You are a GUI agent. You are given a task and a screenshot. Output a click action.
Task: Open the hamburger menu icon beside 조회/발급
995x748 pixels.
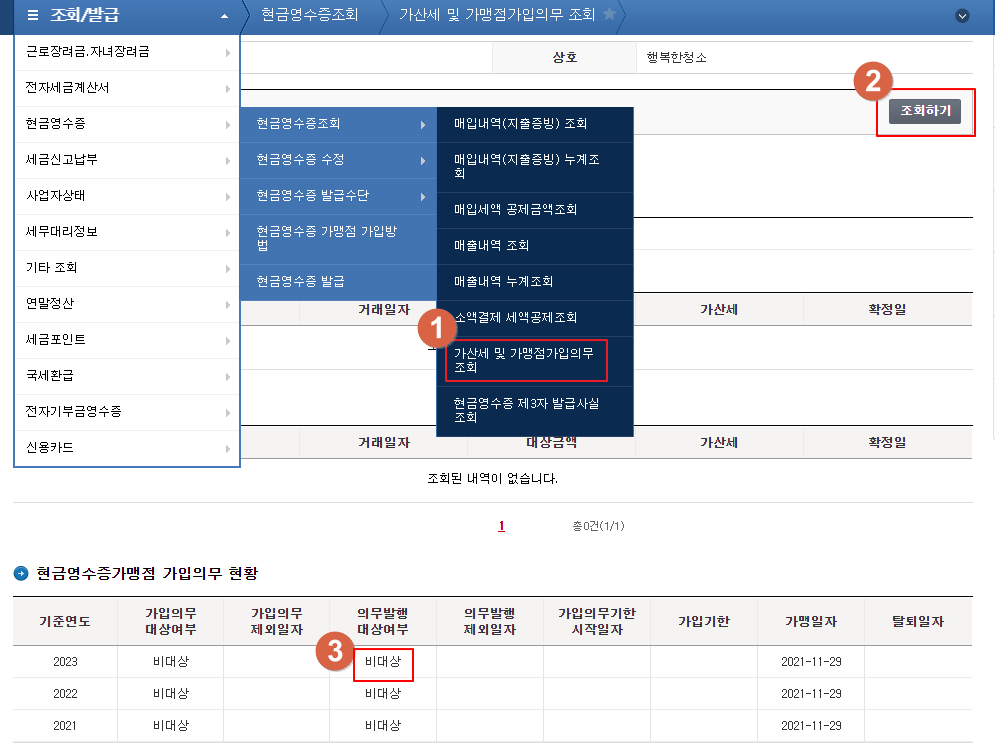tap(32, 17)
